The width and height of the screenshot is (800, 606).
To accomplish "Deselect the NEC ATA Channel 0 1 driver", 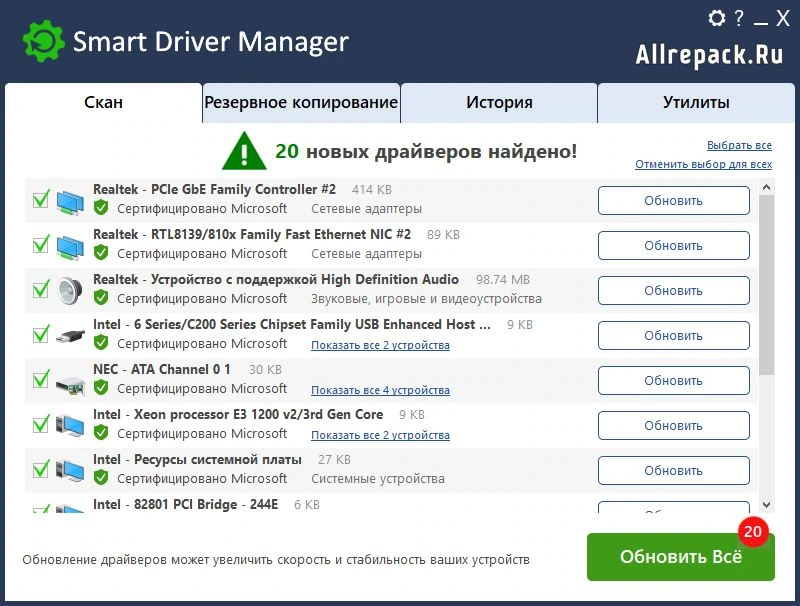I will click(41, 380).
